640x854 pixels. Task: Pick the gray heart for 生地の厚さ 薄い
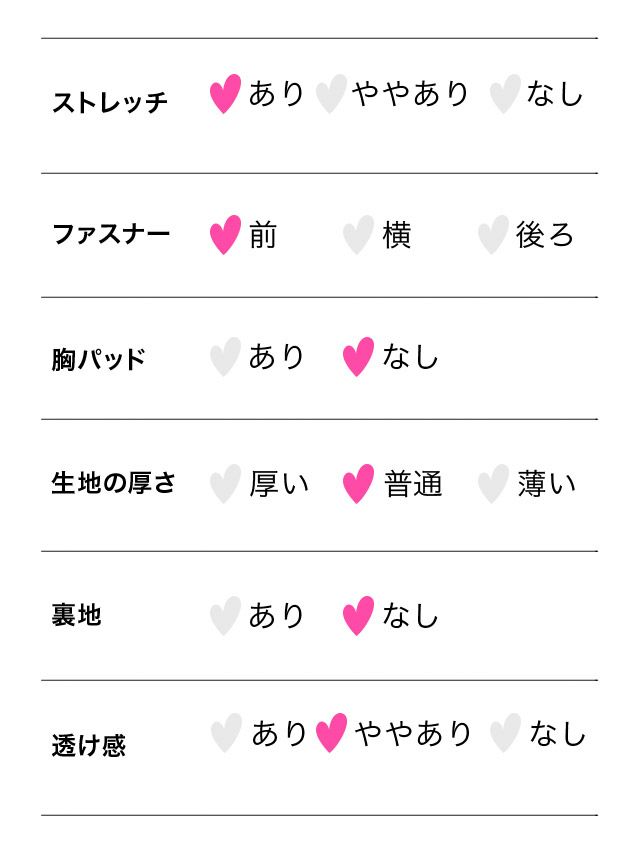coord(492,484)
